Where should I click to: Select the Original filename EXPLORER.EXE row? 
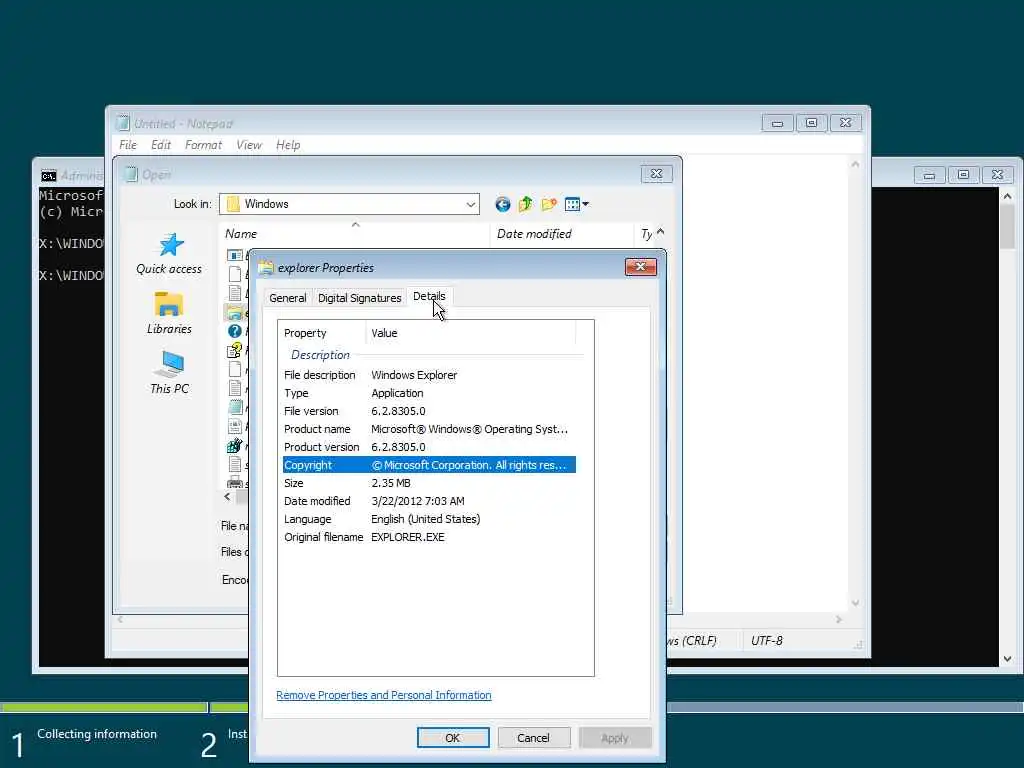click(x=429, y=537)
